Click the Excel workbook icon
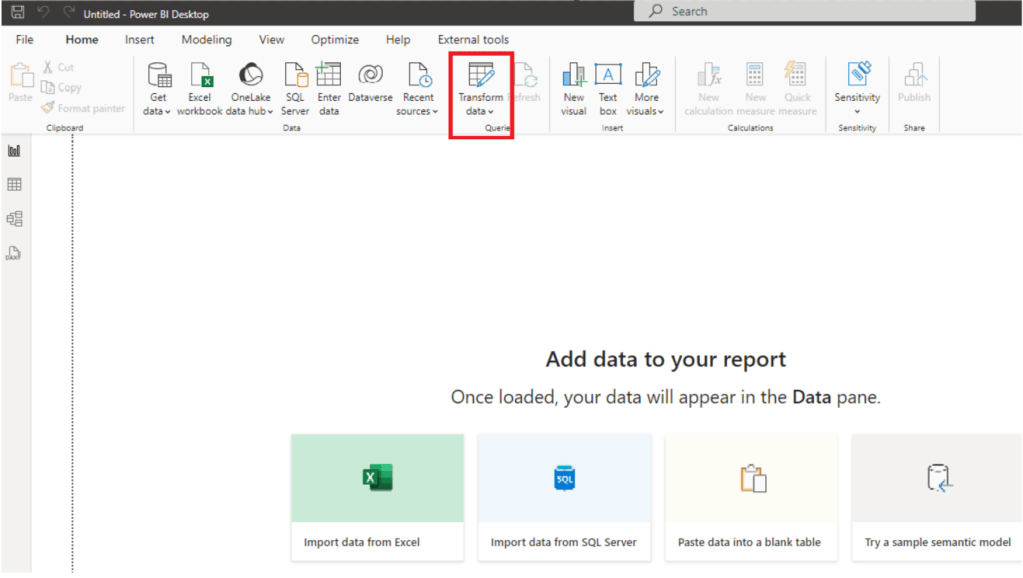Screen dimensions: 1023x578 point(200,76)
